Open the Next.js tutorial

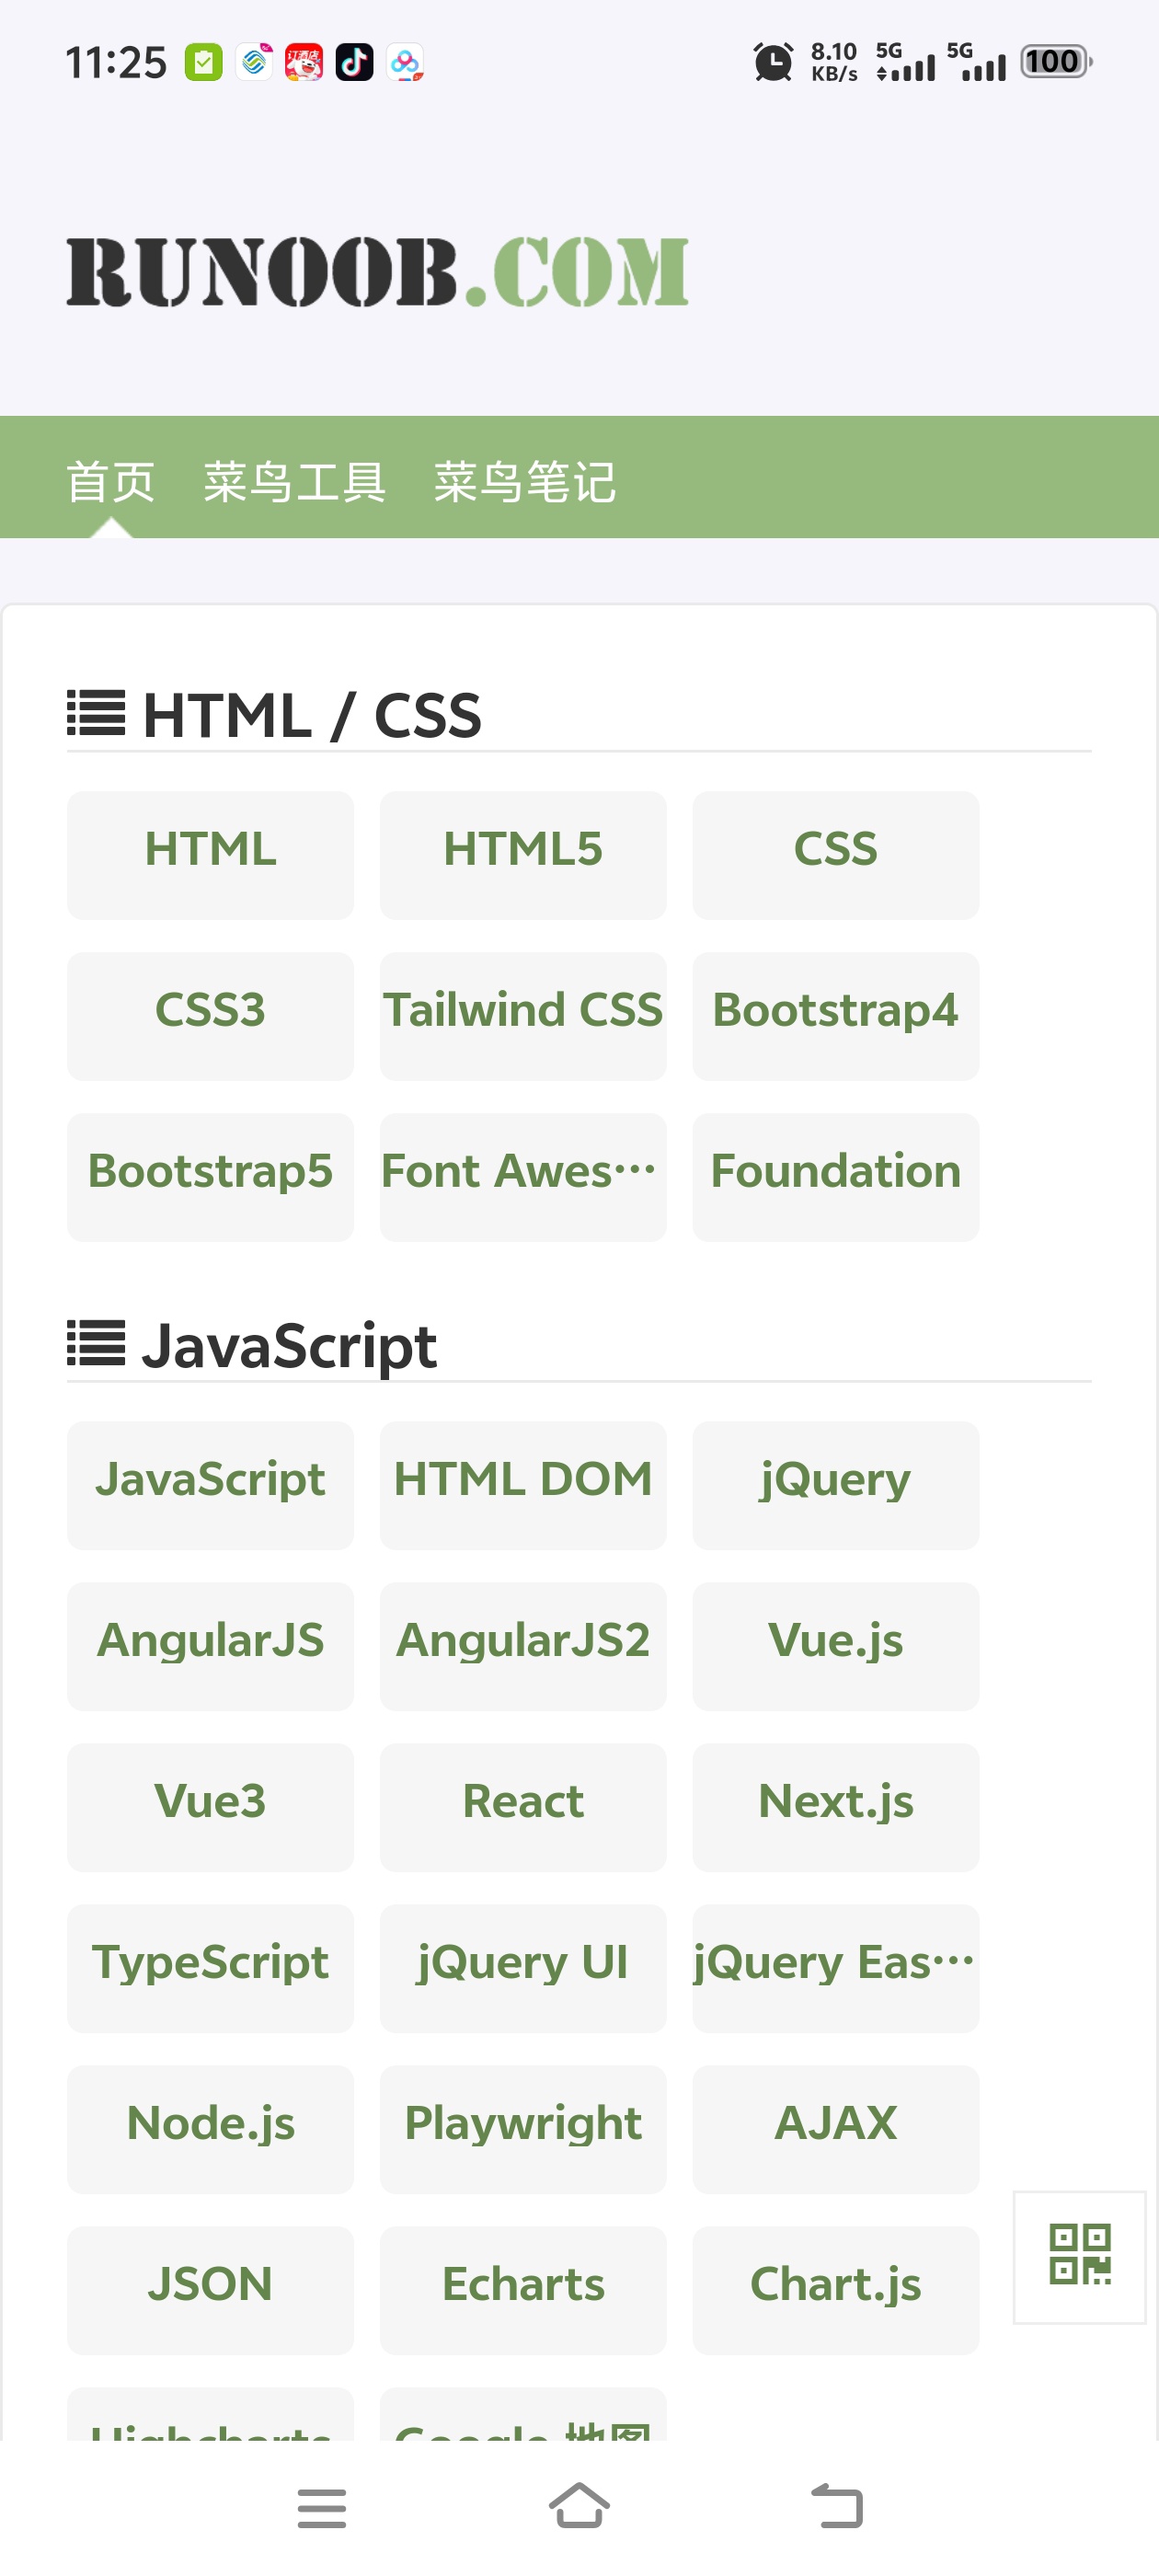tap(836, 1807)
